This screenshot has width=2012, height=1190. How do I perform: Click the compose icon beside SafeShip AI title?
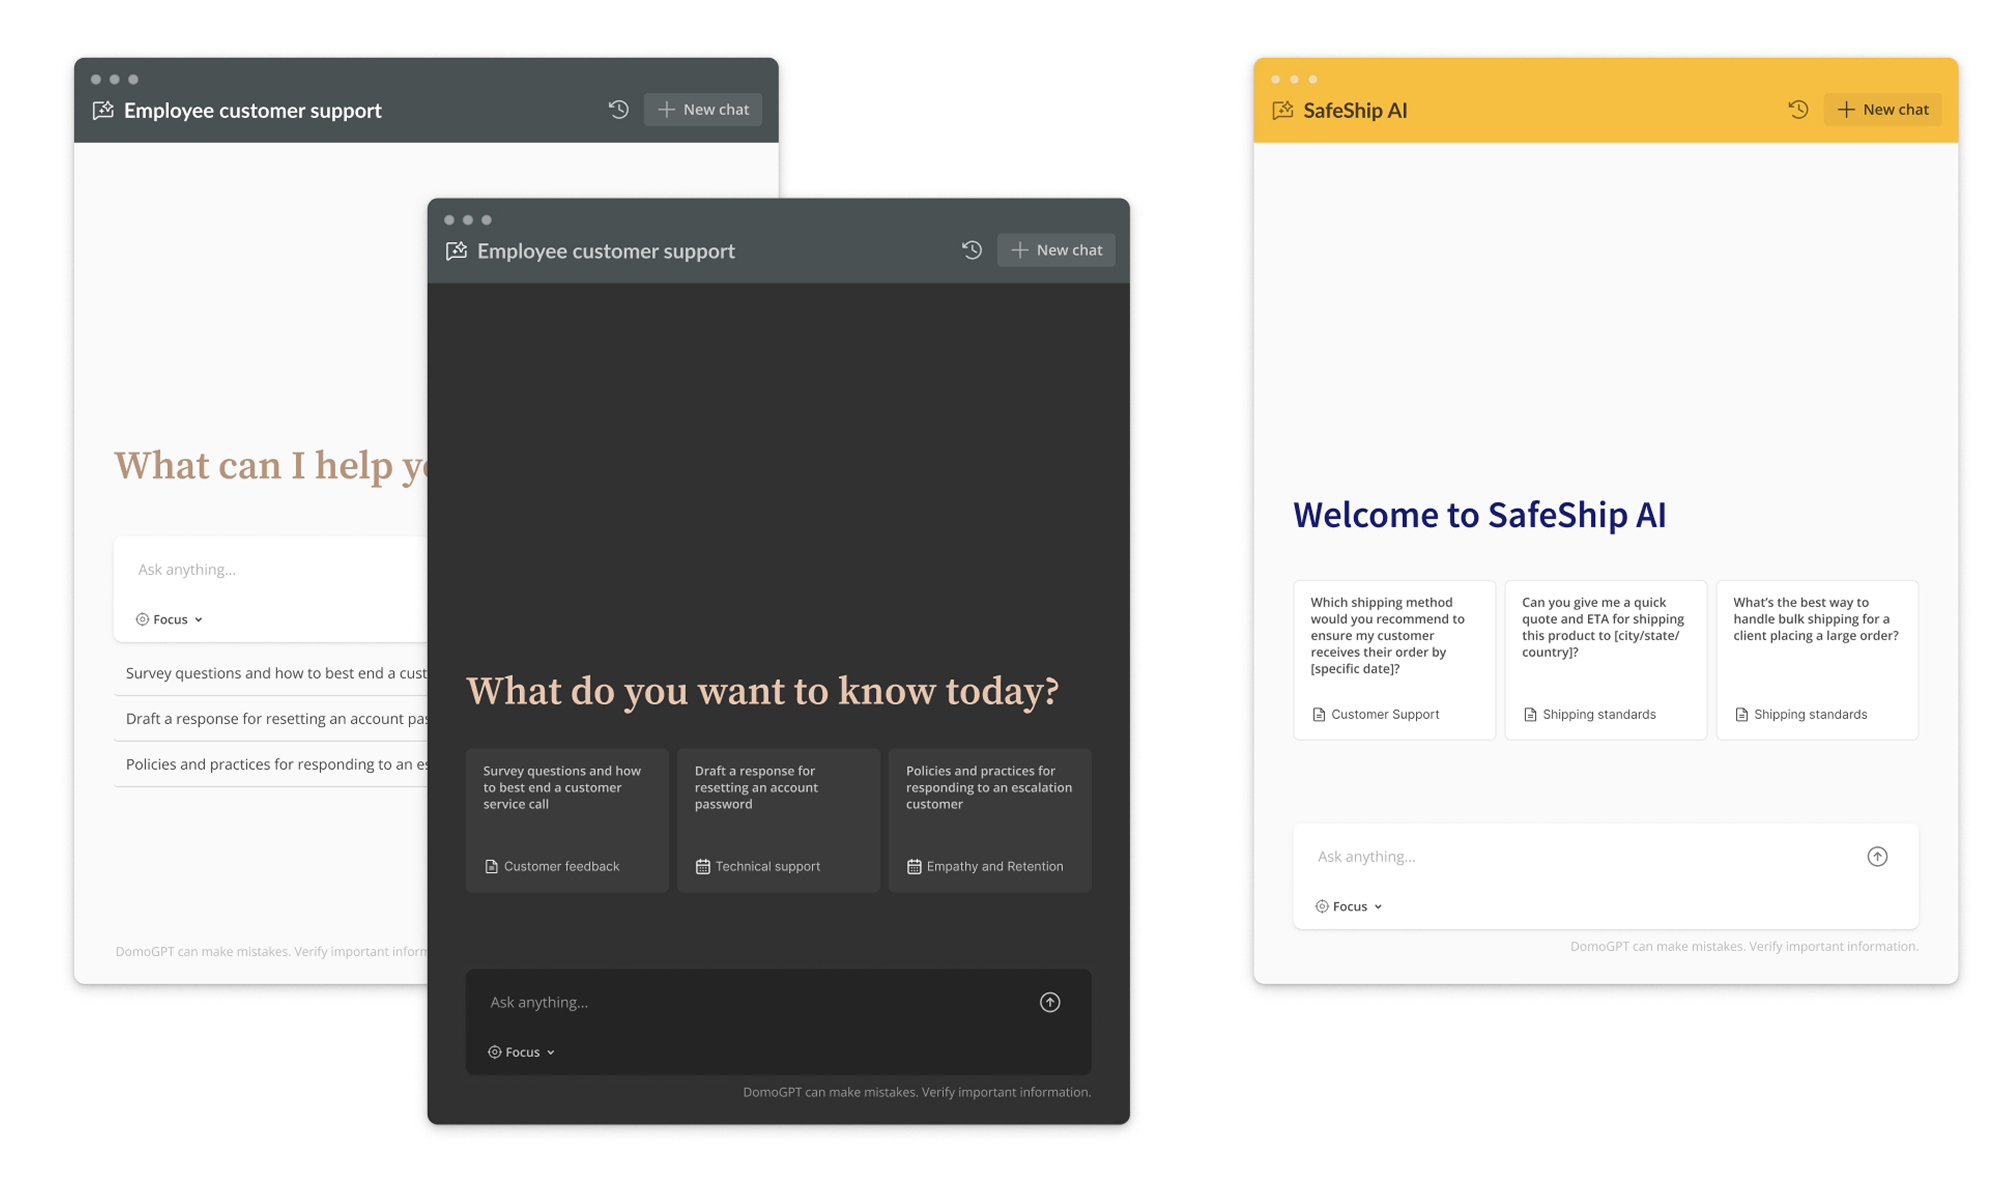coord(1283,110)
